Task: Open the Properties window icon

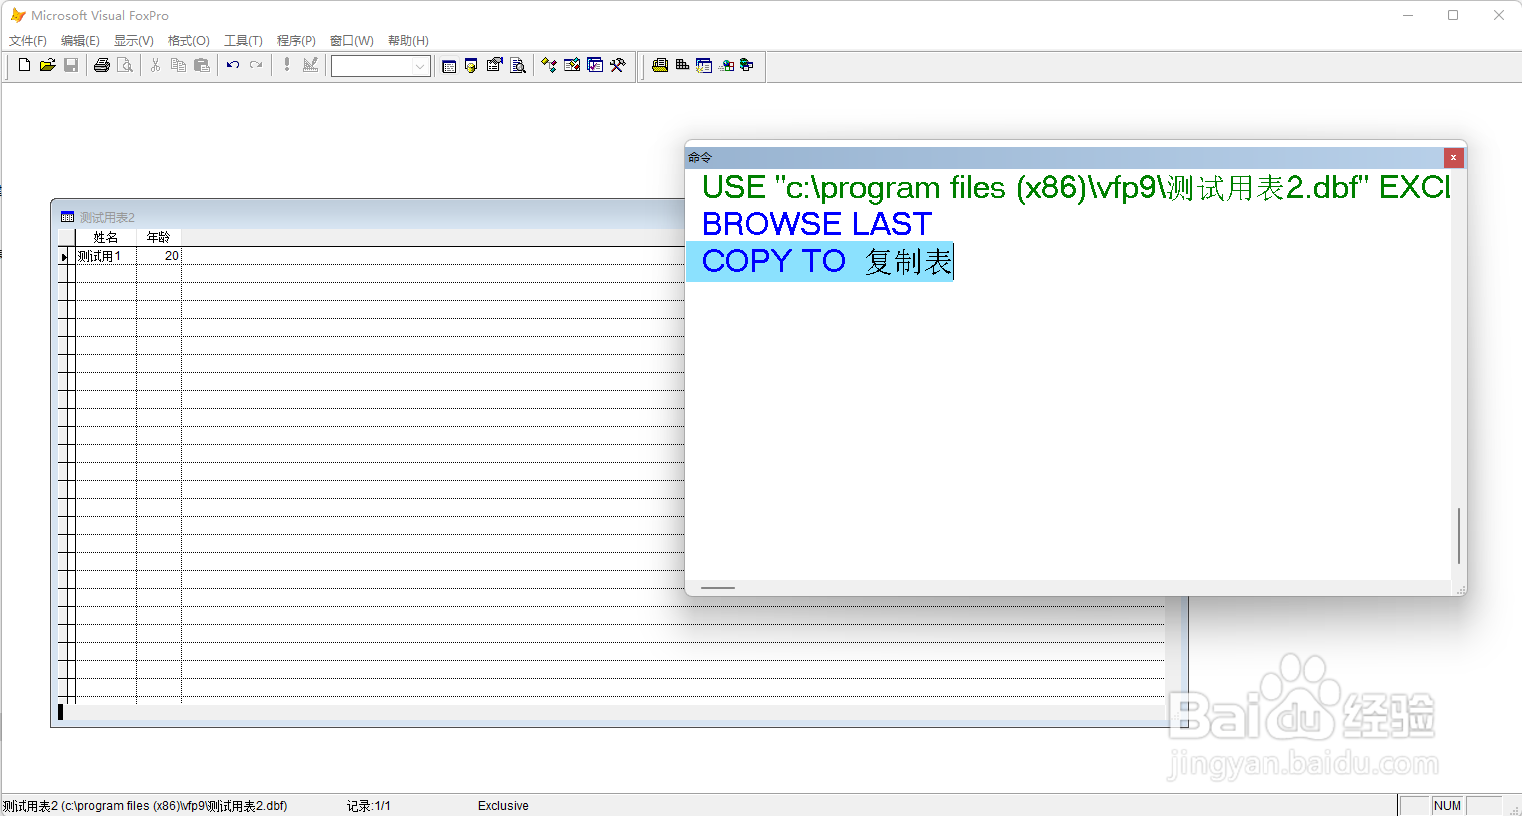Action: click(494, 66)
